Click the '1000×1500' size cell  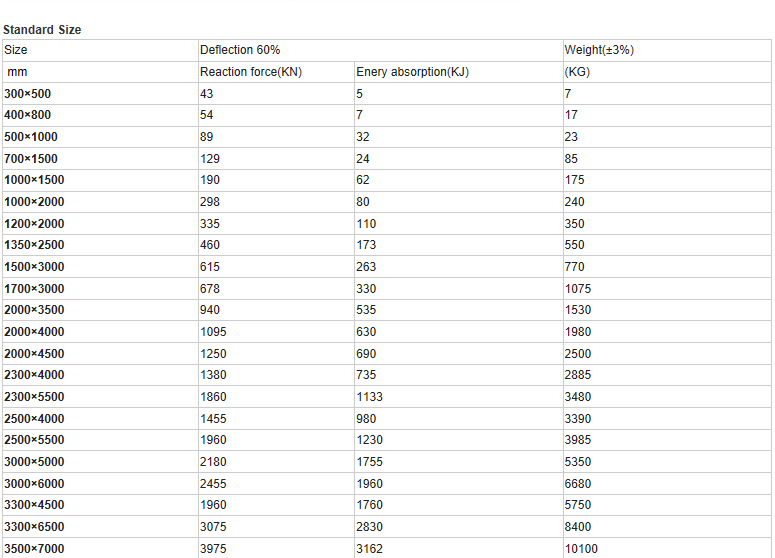(34, 180)
